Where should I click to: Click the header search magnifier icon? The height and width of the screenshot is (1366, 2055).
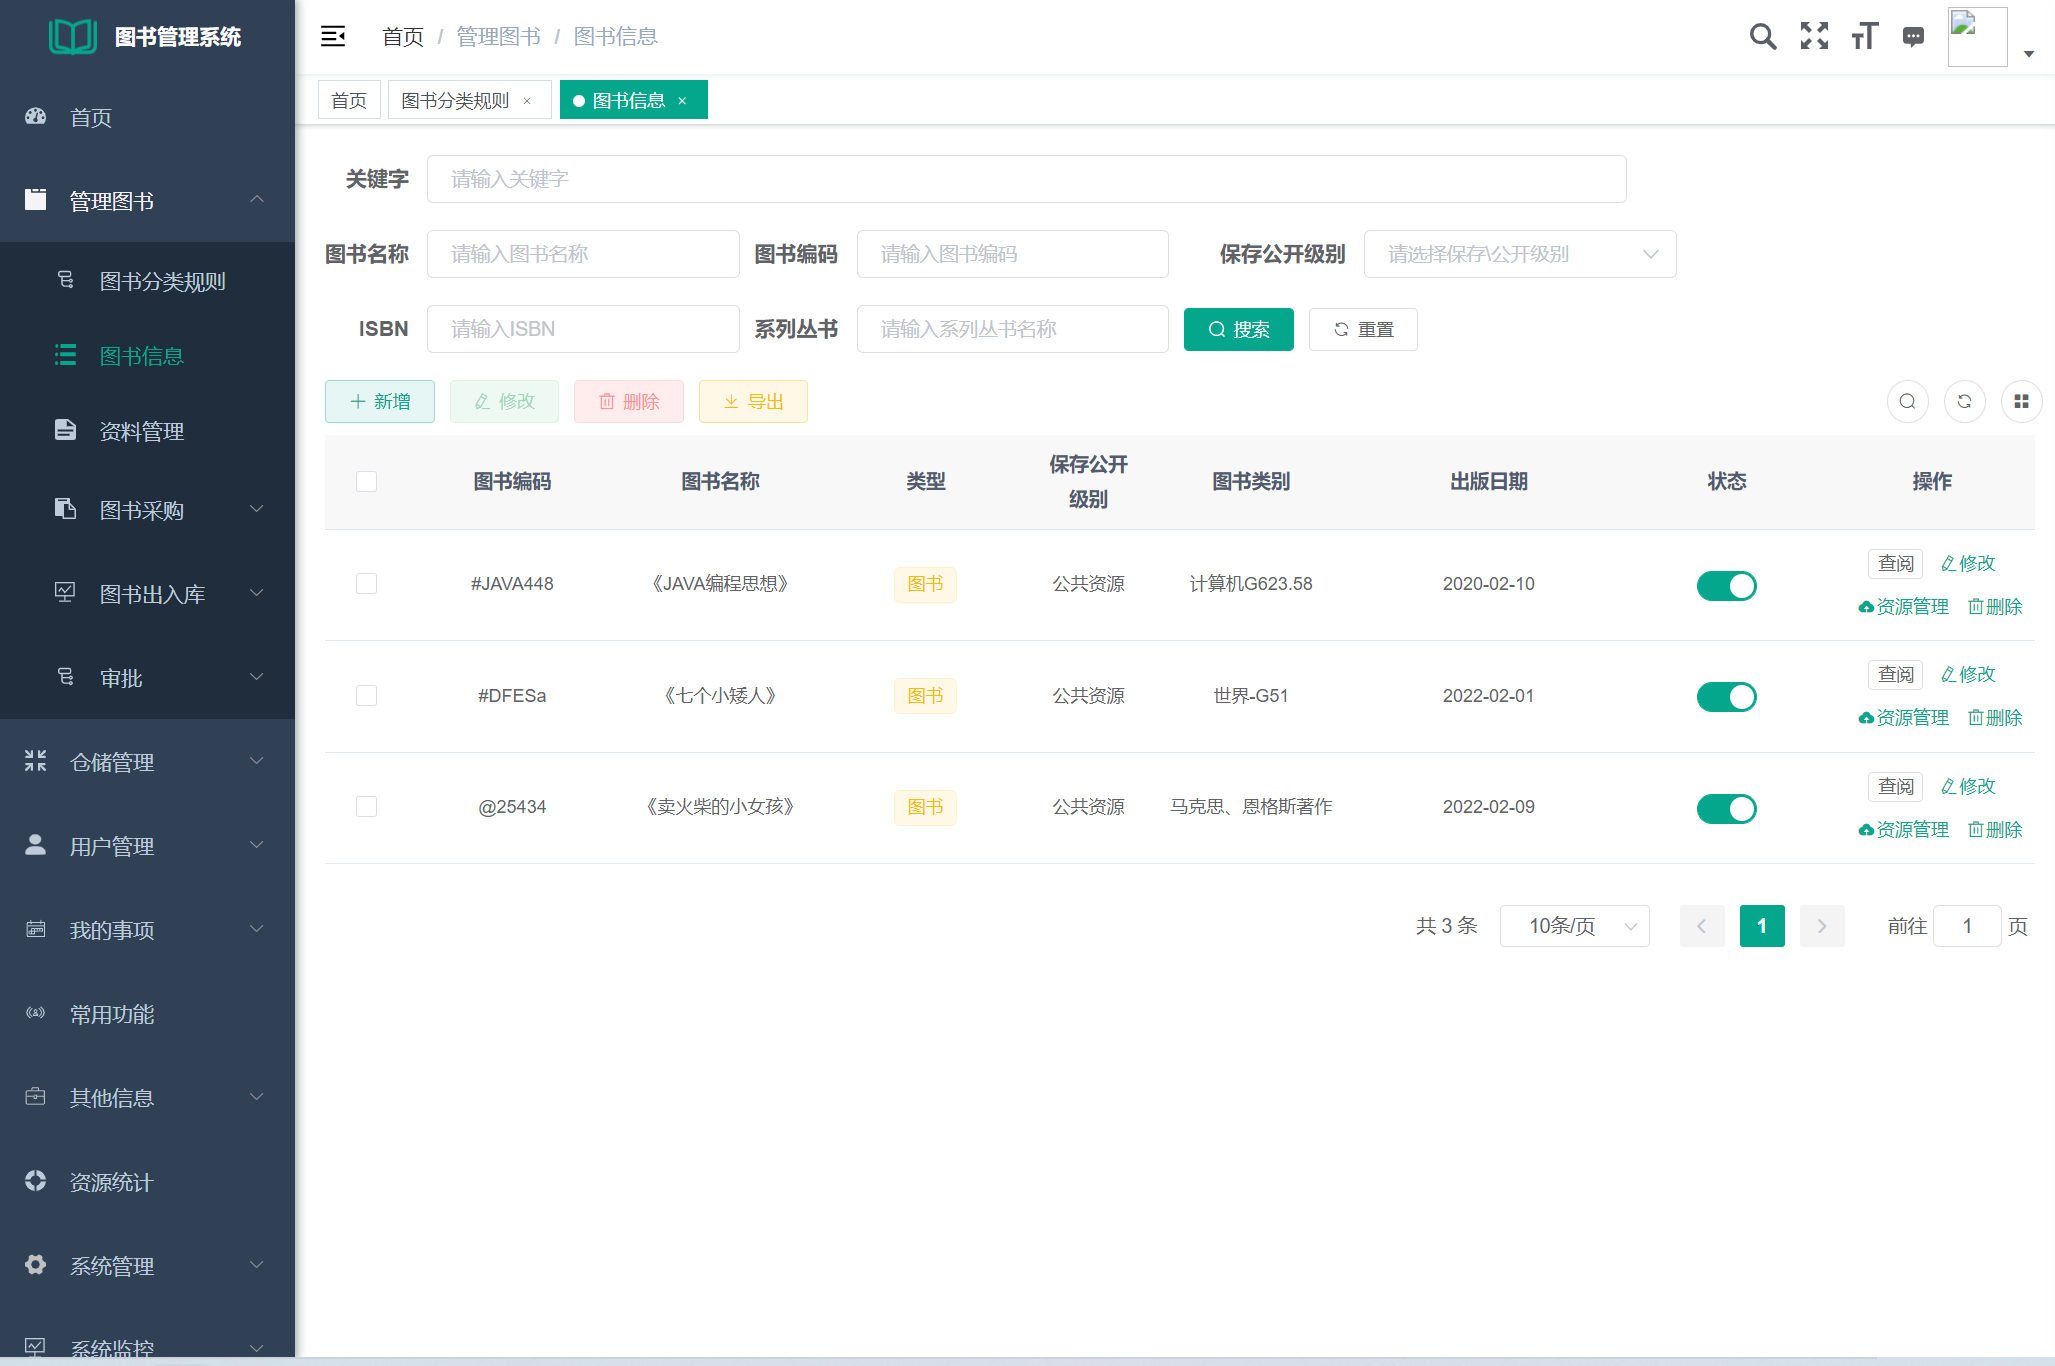(1762, 37)
